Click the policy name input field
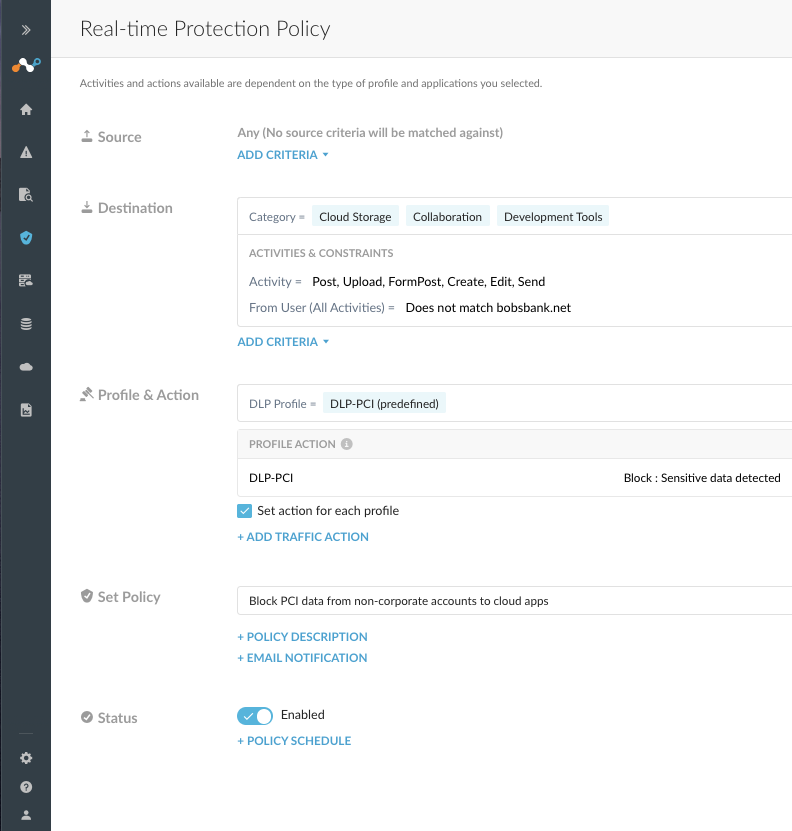The width and height of the screenshot is (792, 831). click(514, 600)
